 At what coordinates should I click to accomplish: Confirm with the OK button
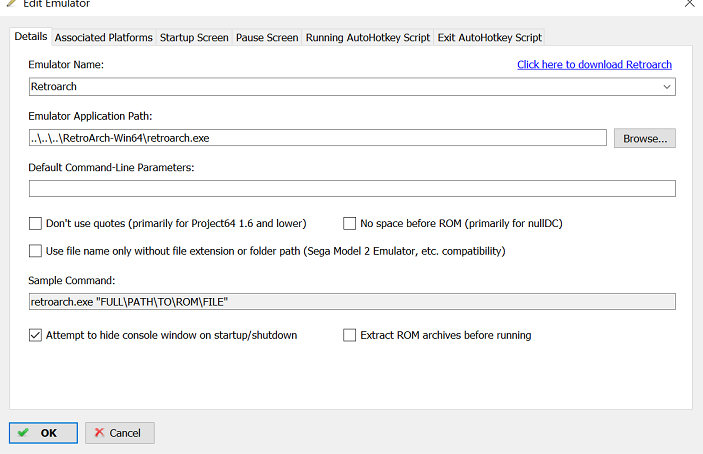point(43,433)
